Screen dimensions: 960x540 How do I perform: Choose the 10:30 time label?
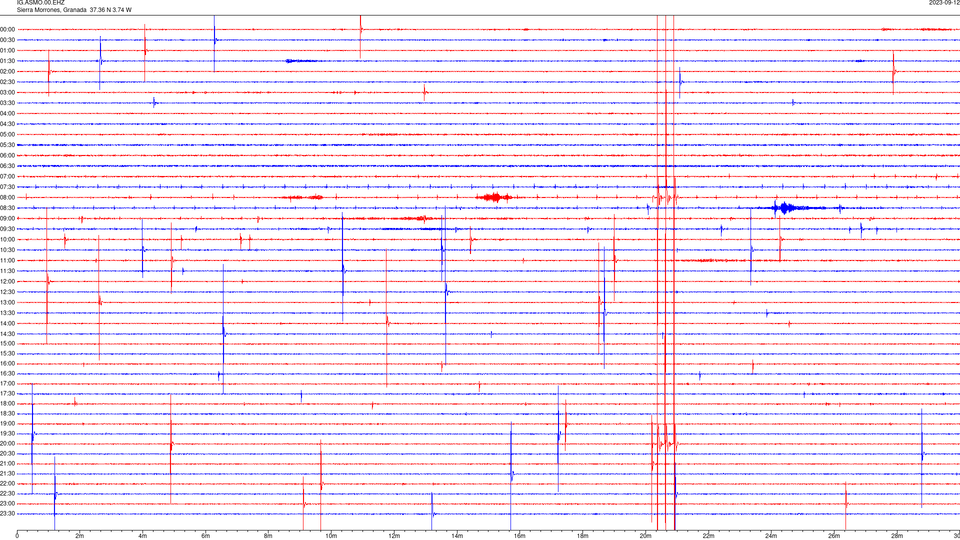click(x=8, y=250)
